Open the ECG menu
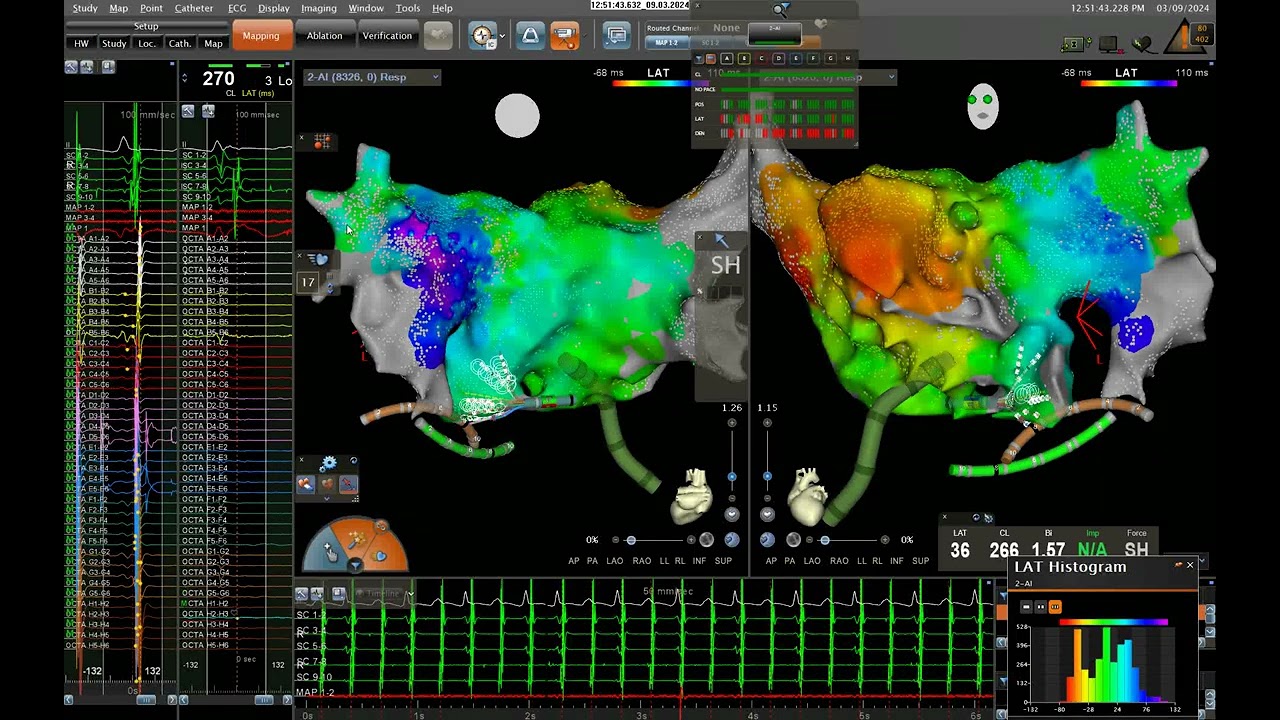The image size is (1280, 720). (x=237, y=8)
